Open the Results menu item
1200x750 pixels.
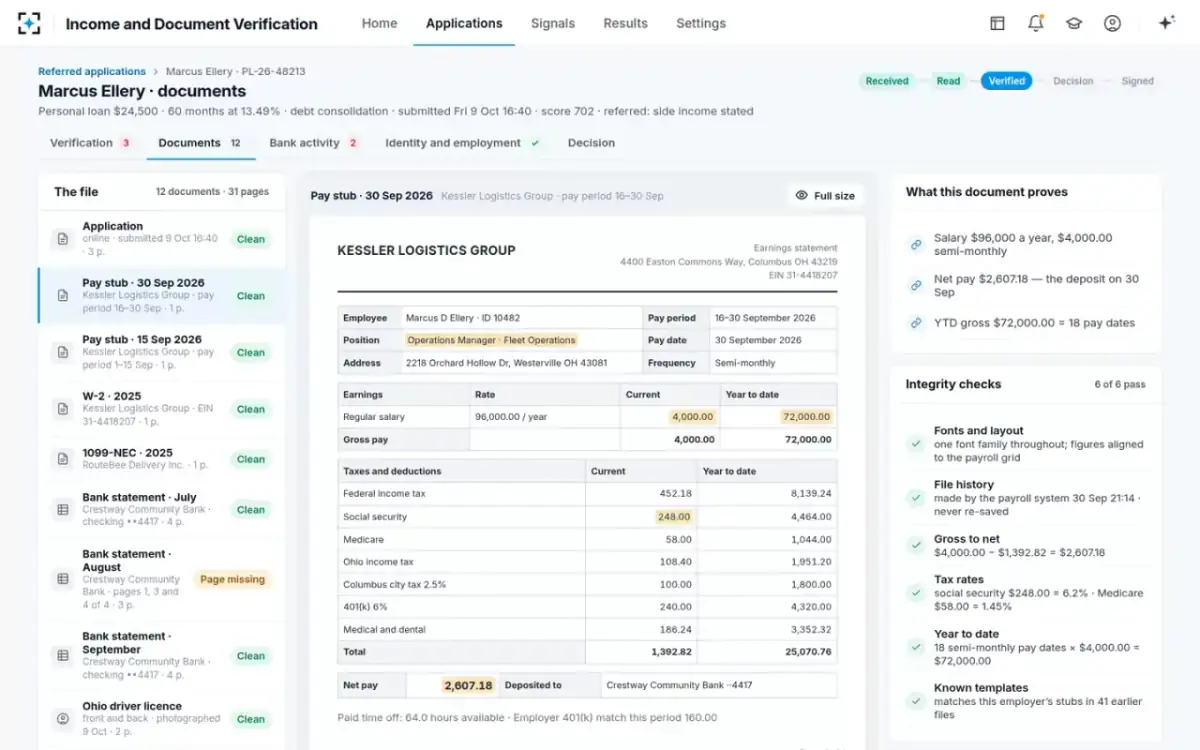625,23
